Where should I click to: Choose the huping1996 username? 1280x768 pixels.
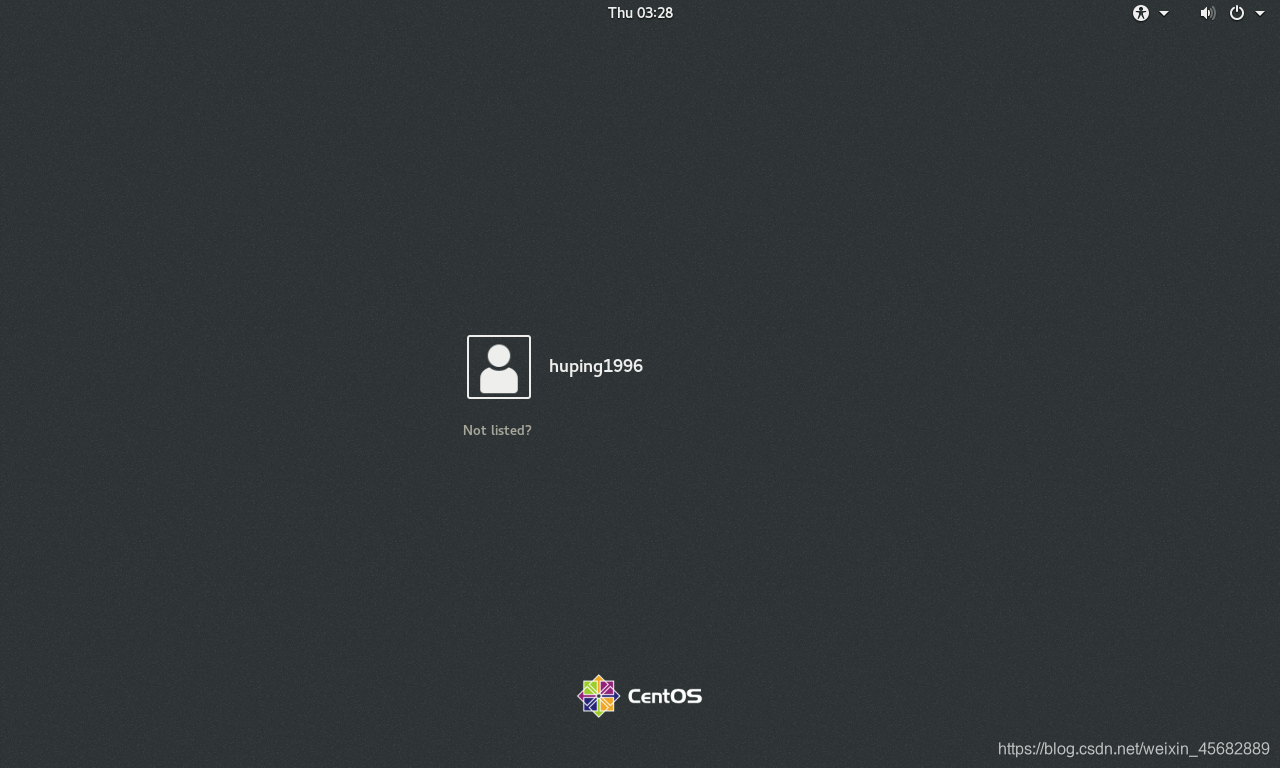point(596,366)
